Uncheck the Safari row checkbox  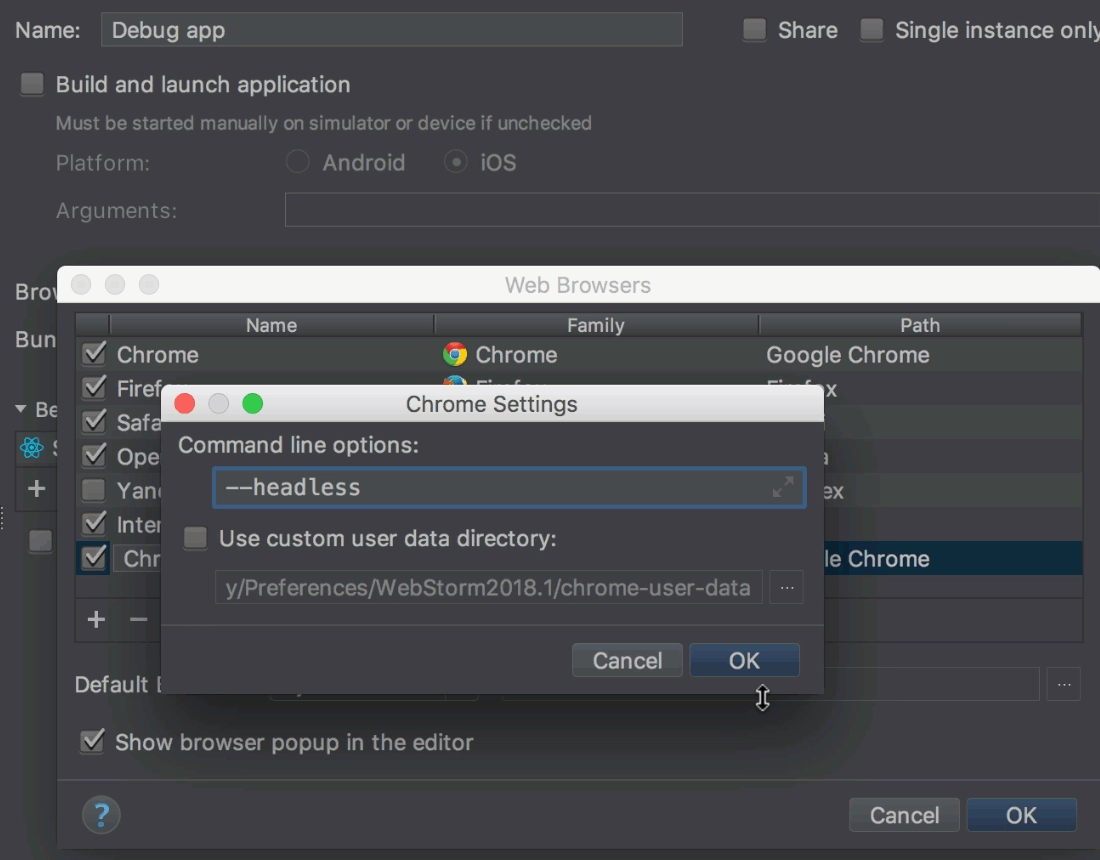tap(93, 422)
